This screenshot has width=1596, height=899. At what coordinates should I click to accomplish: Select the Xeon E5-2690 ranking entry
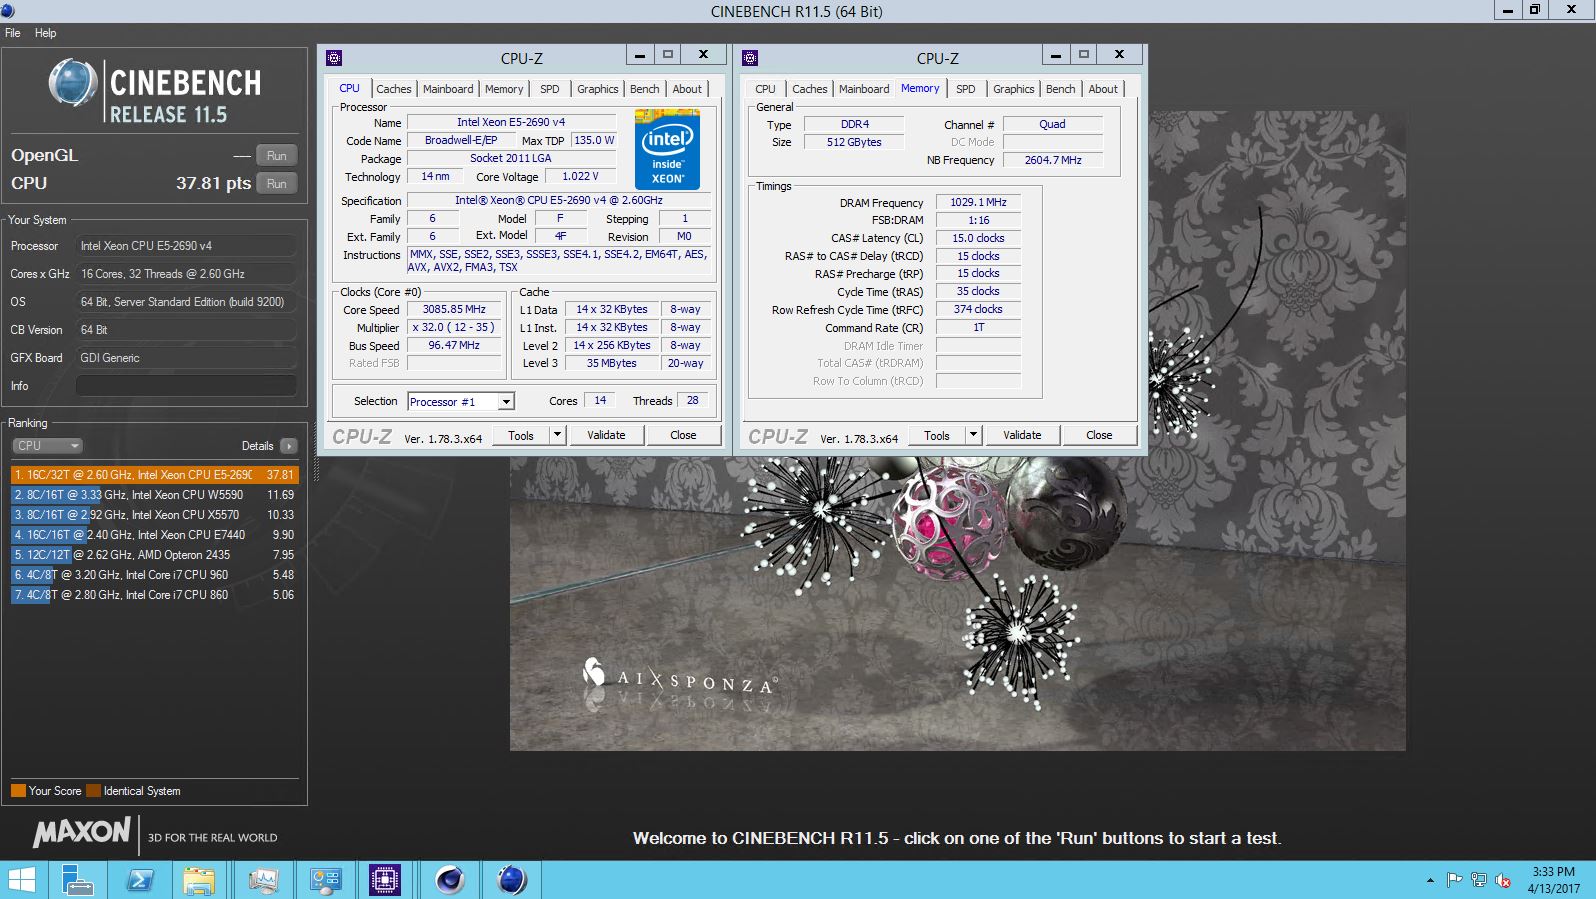pos(154,475)
